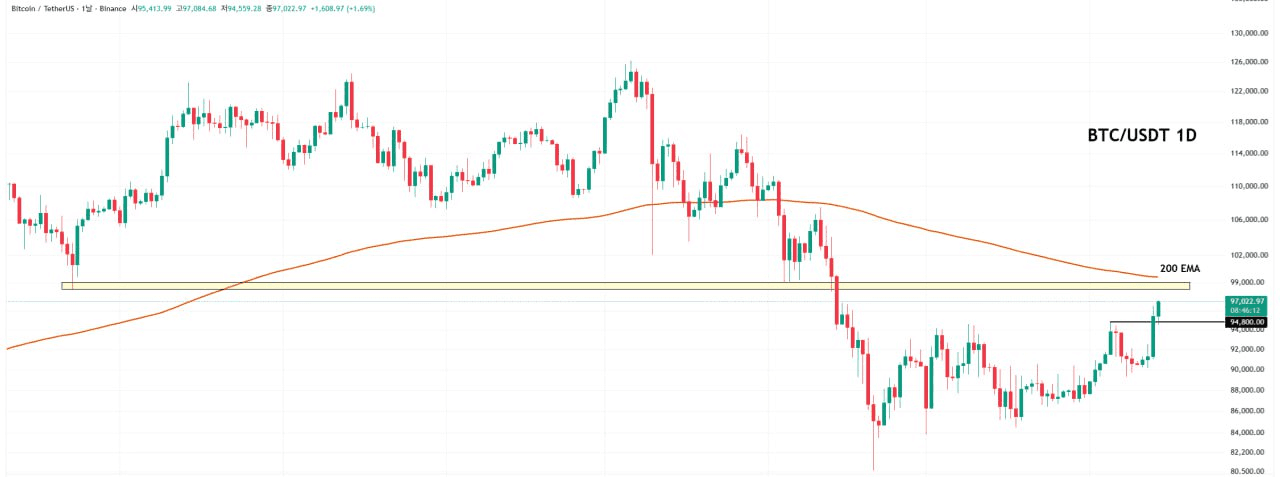This screenshot has height=477, width=1280.
Task: Click the 08:46:12 candle countdown timer
Action: 1248,310
